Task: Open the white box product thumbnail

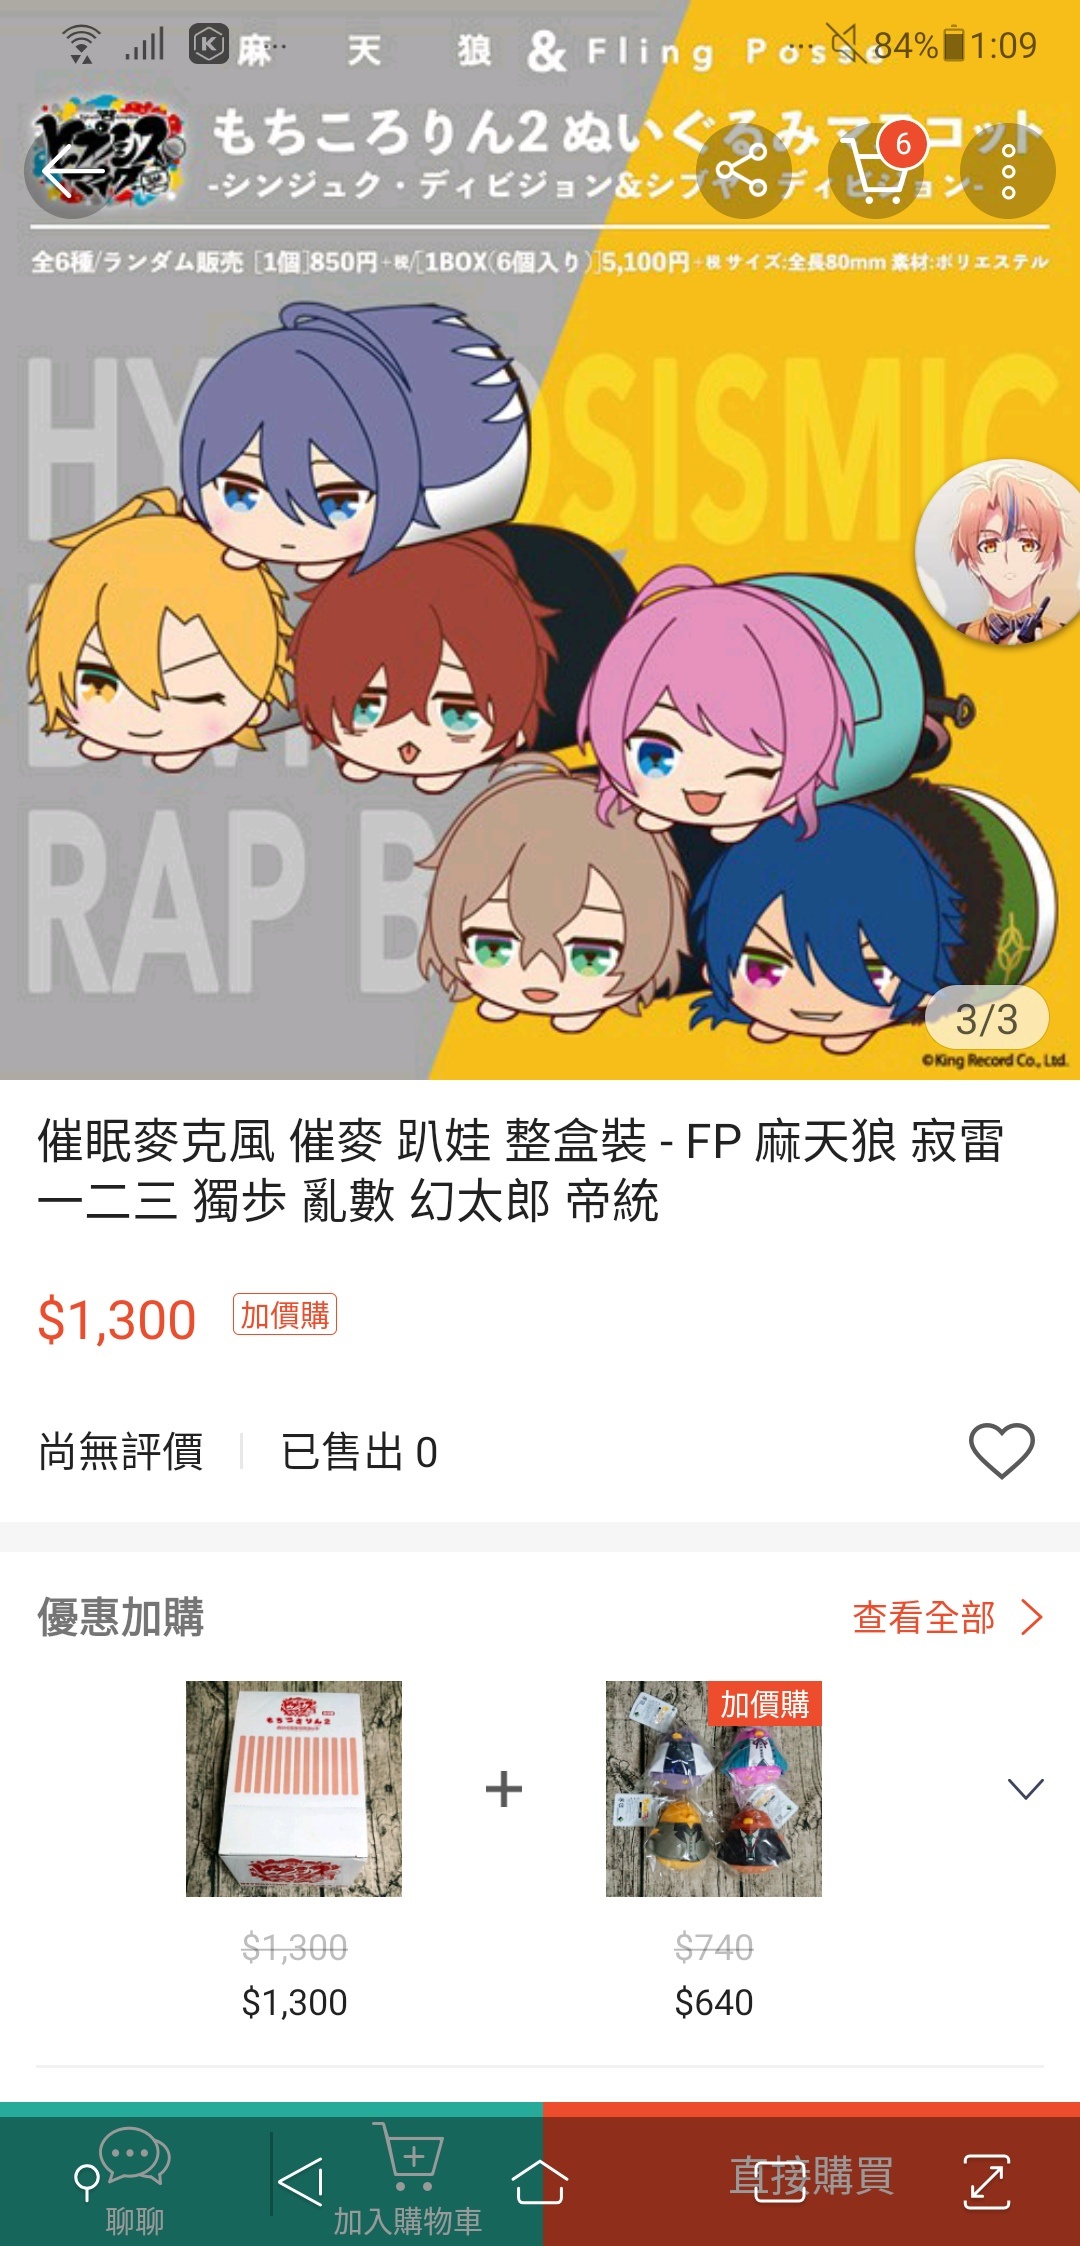Action: point(294,1788)
